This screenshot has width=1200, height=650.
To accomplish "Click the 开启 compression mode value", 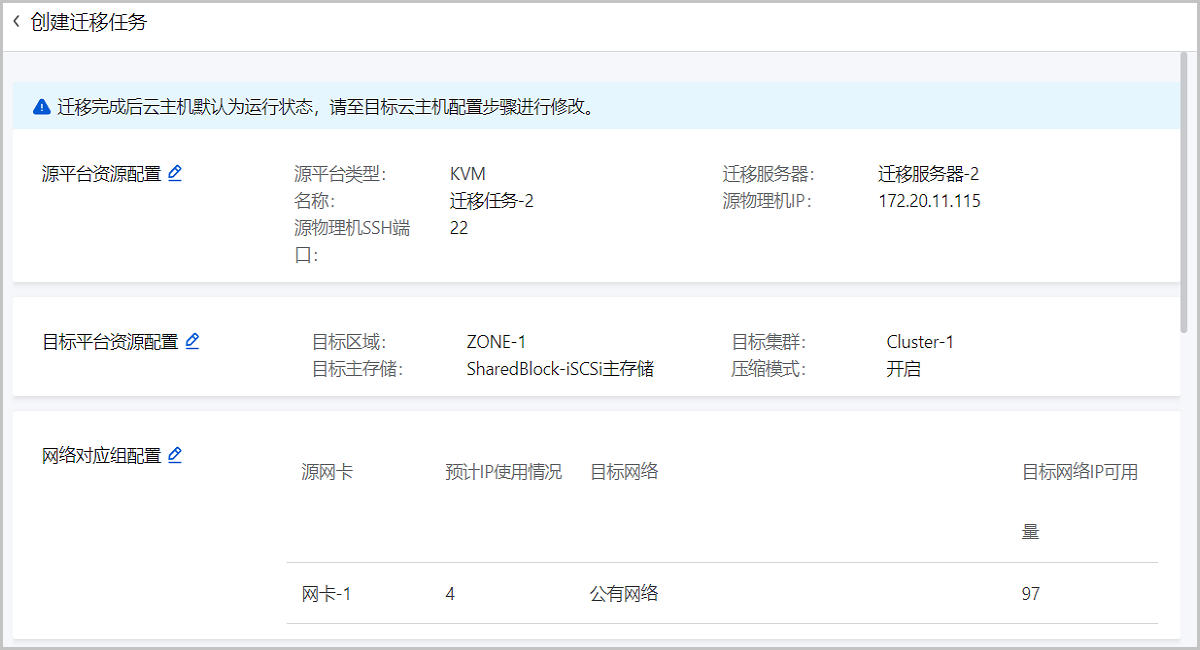I will tap(903, 369).
